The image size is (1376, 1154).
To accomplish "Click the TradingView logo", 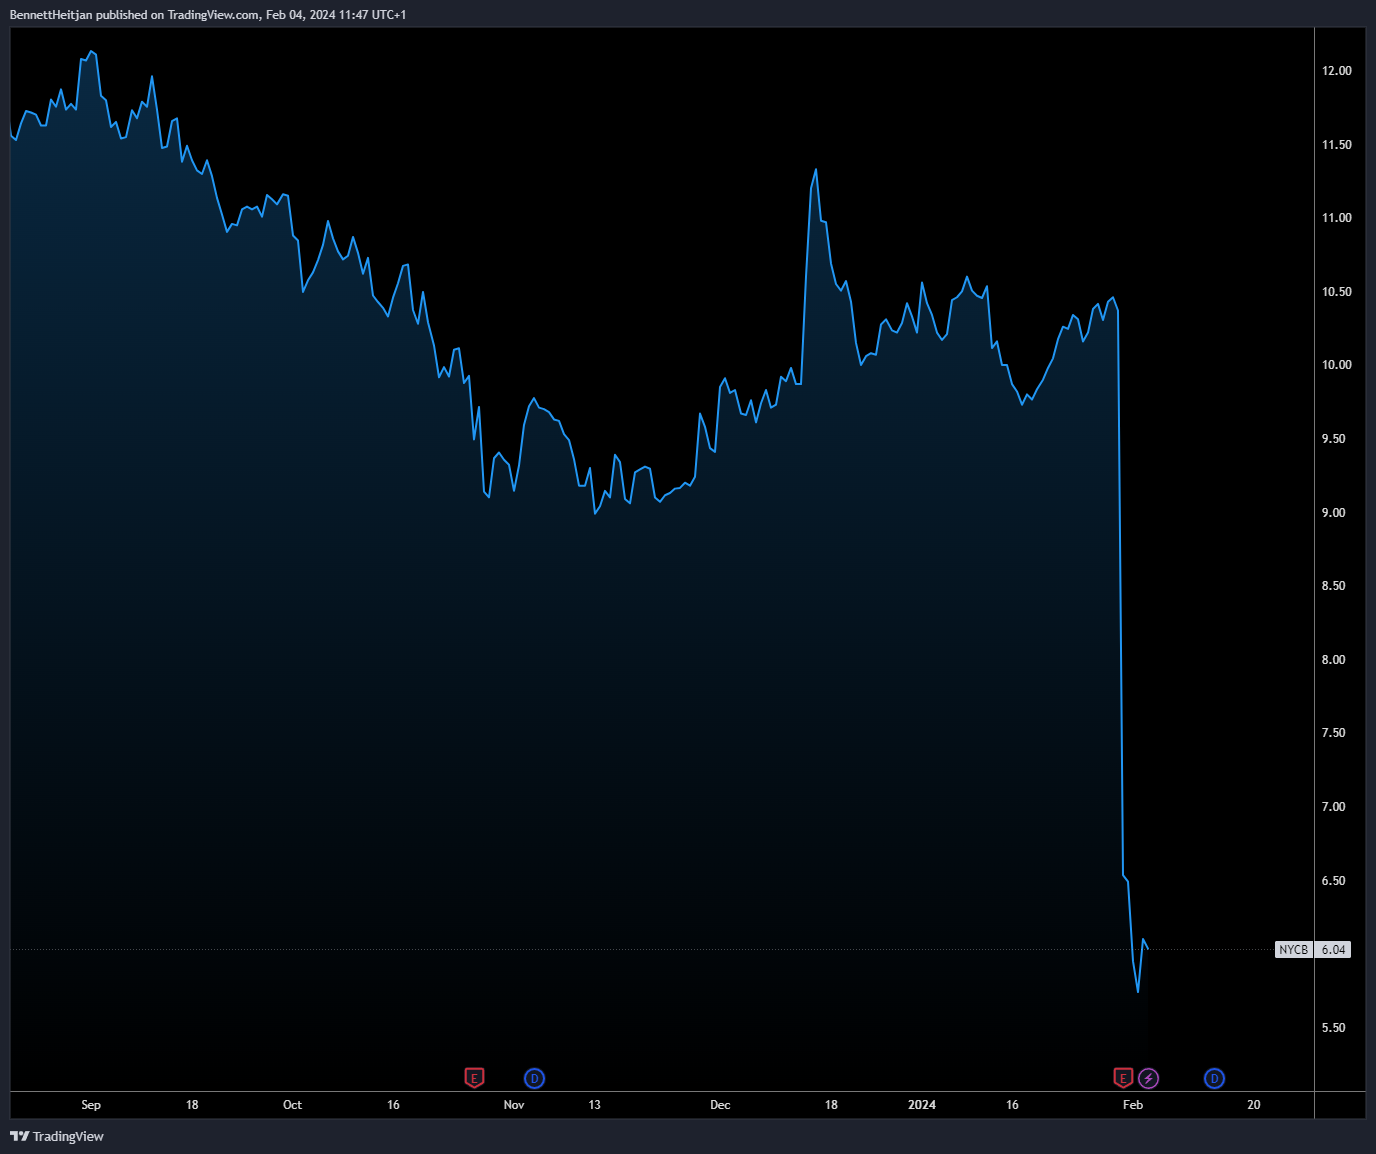I will pyautogui.click(x=57, y=1136).
